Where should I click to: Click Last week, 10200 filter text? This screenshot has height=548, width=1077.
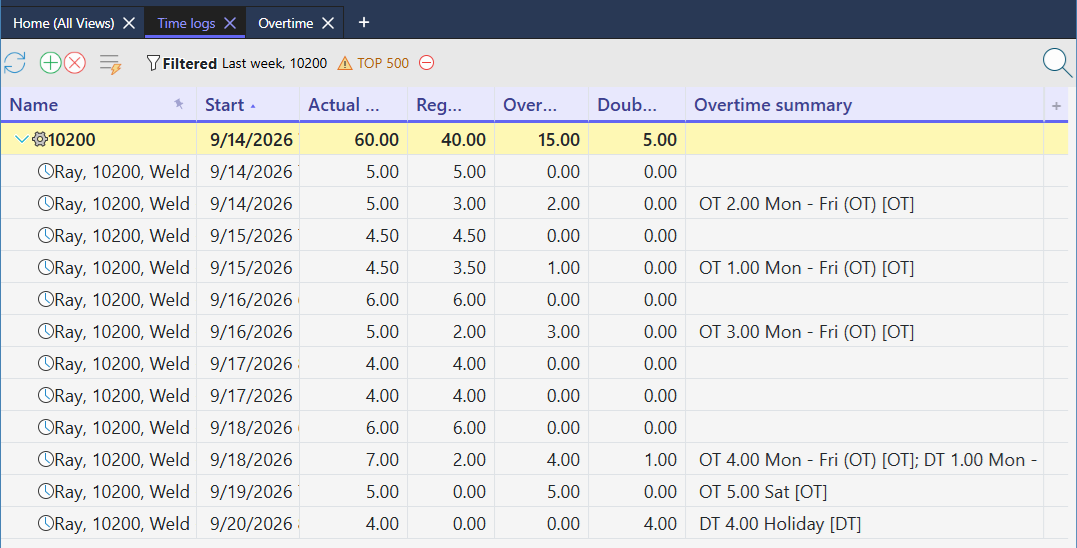click(x=274, y=63)
